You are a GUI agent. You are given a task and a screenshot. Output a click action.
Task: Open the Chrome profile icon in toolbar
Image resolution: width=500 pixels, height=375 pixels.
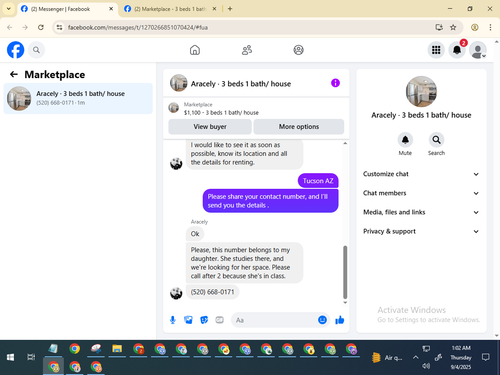(475, 27)
